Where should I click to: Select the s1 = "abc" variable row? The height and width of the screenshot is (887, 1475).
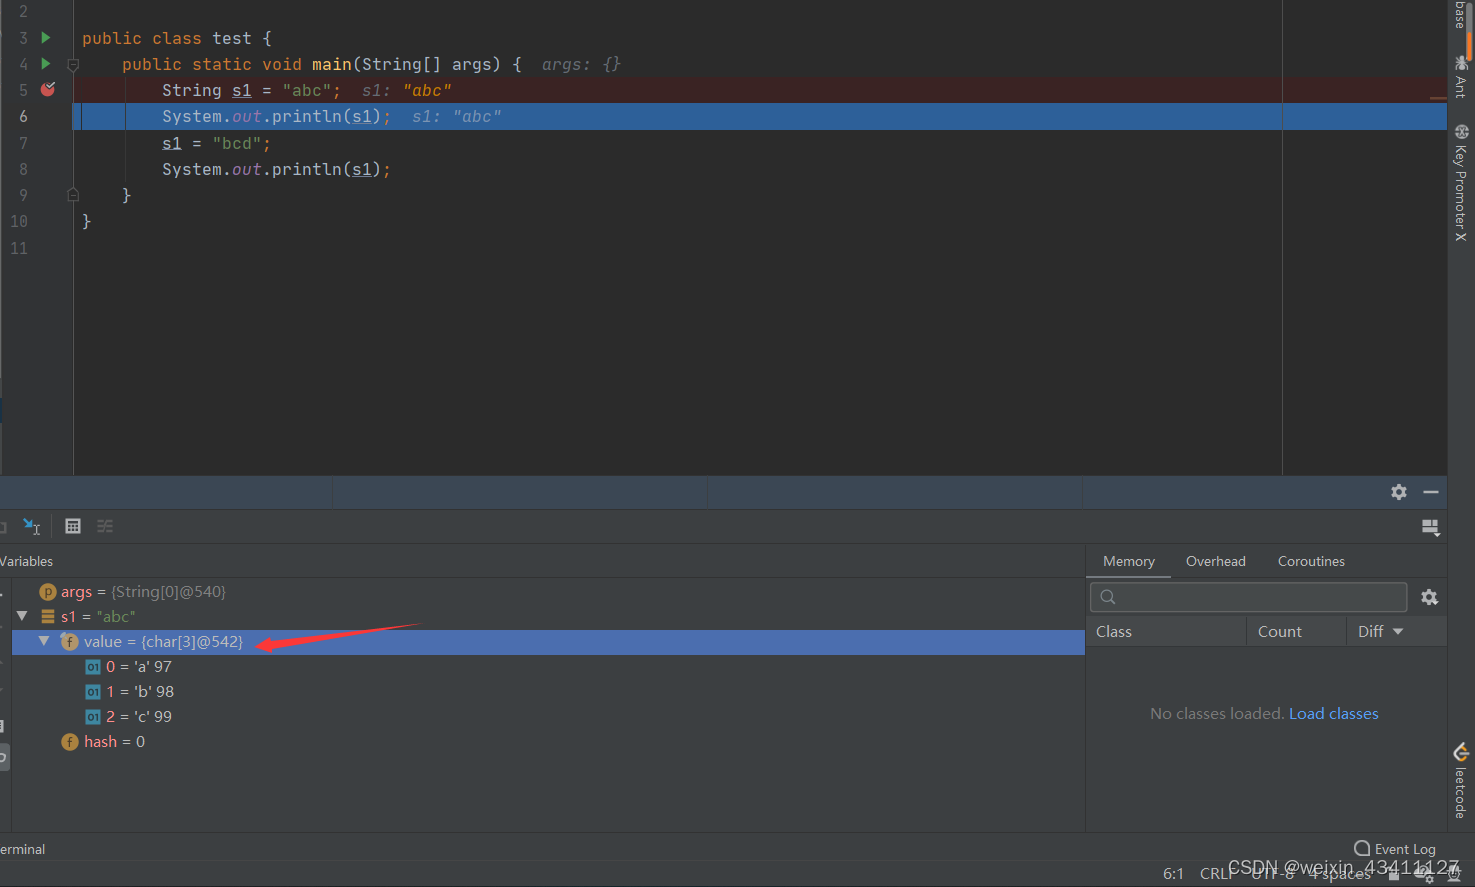[x=548, y=616]
